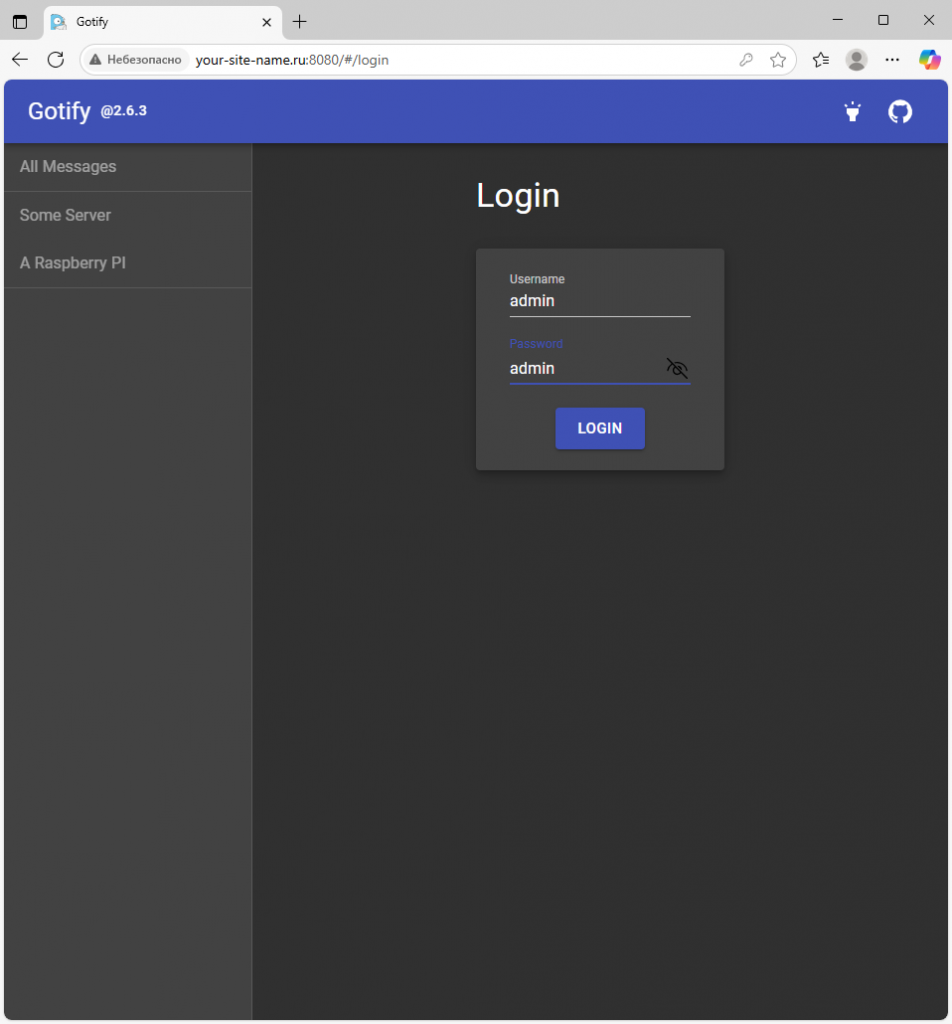The image size is (952, 1024).
Task: Select A Raspberry PI in sidebar
Action: (128, 263)
